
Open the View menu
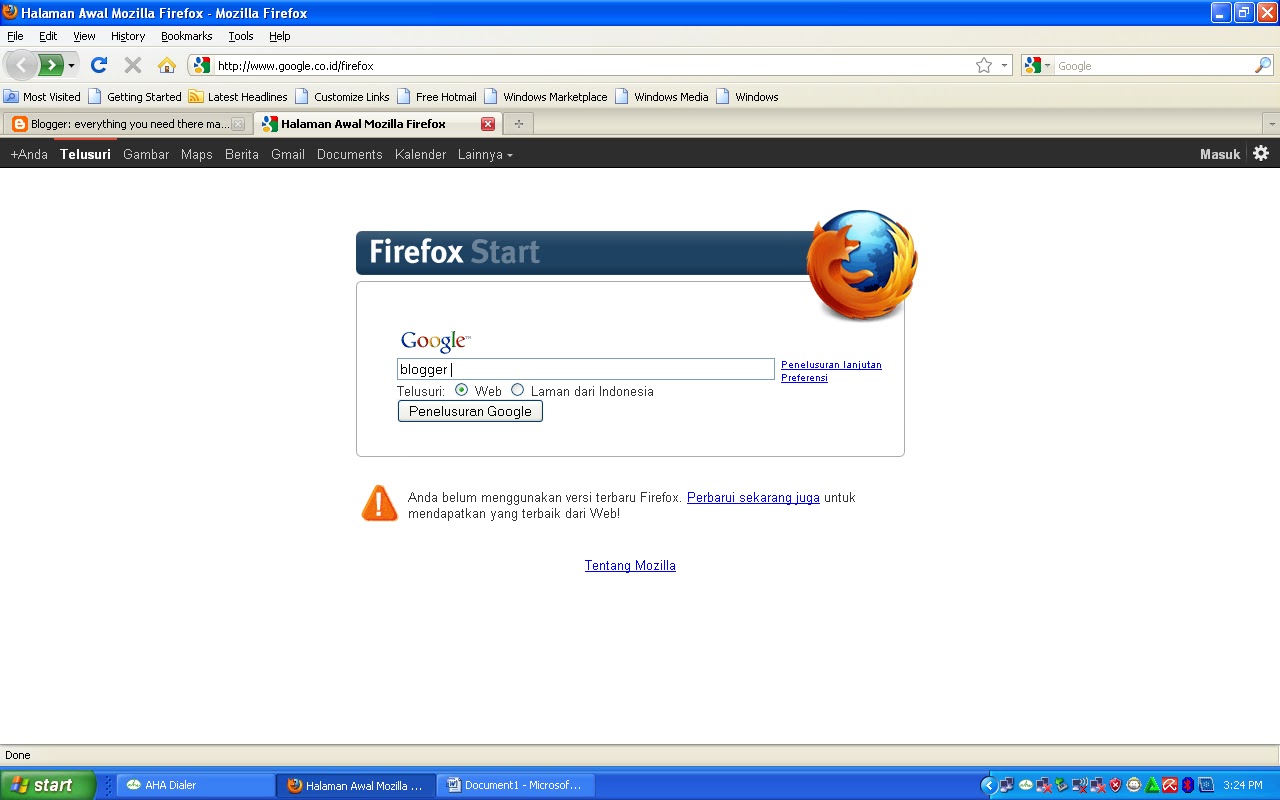(x=84, y=36)
